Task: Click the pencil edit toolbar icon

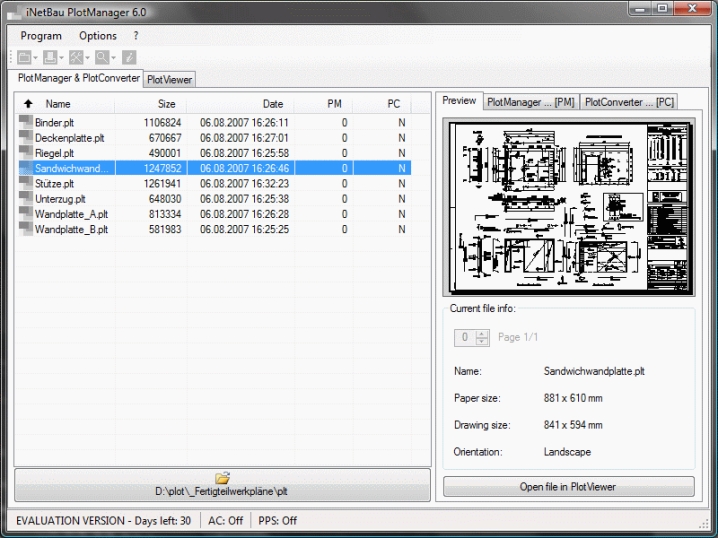Action: pos(129,58)
